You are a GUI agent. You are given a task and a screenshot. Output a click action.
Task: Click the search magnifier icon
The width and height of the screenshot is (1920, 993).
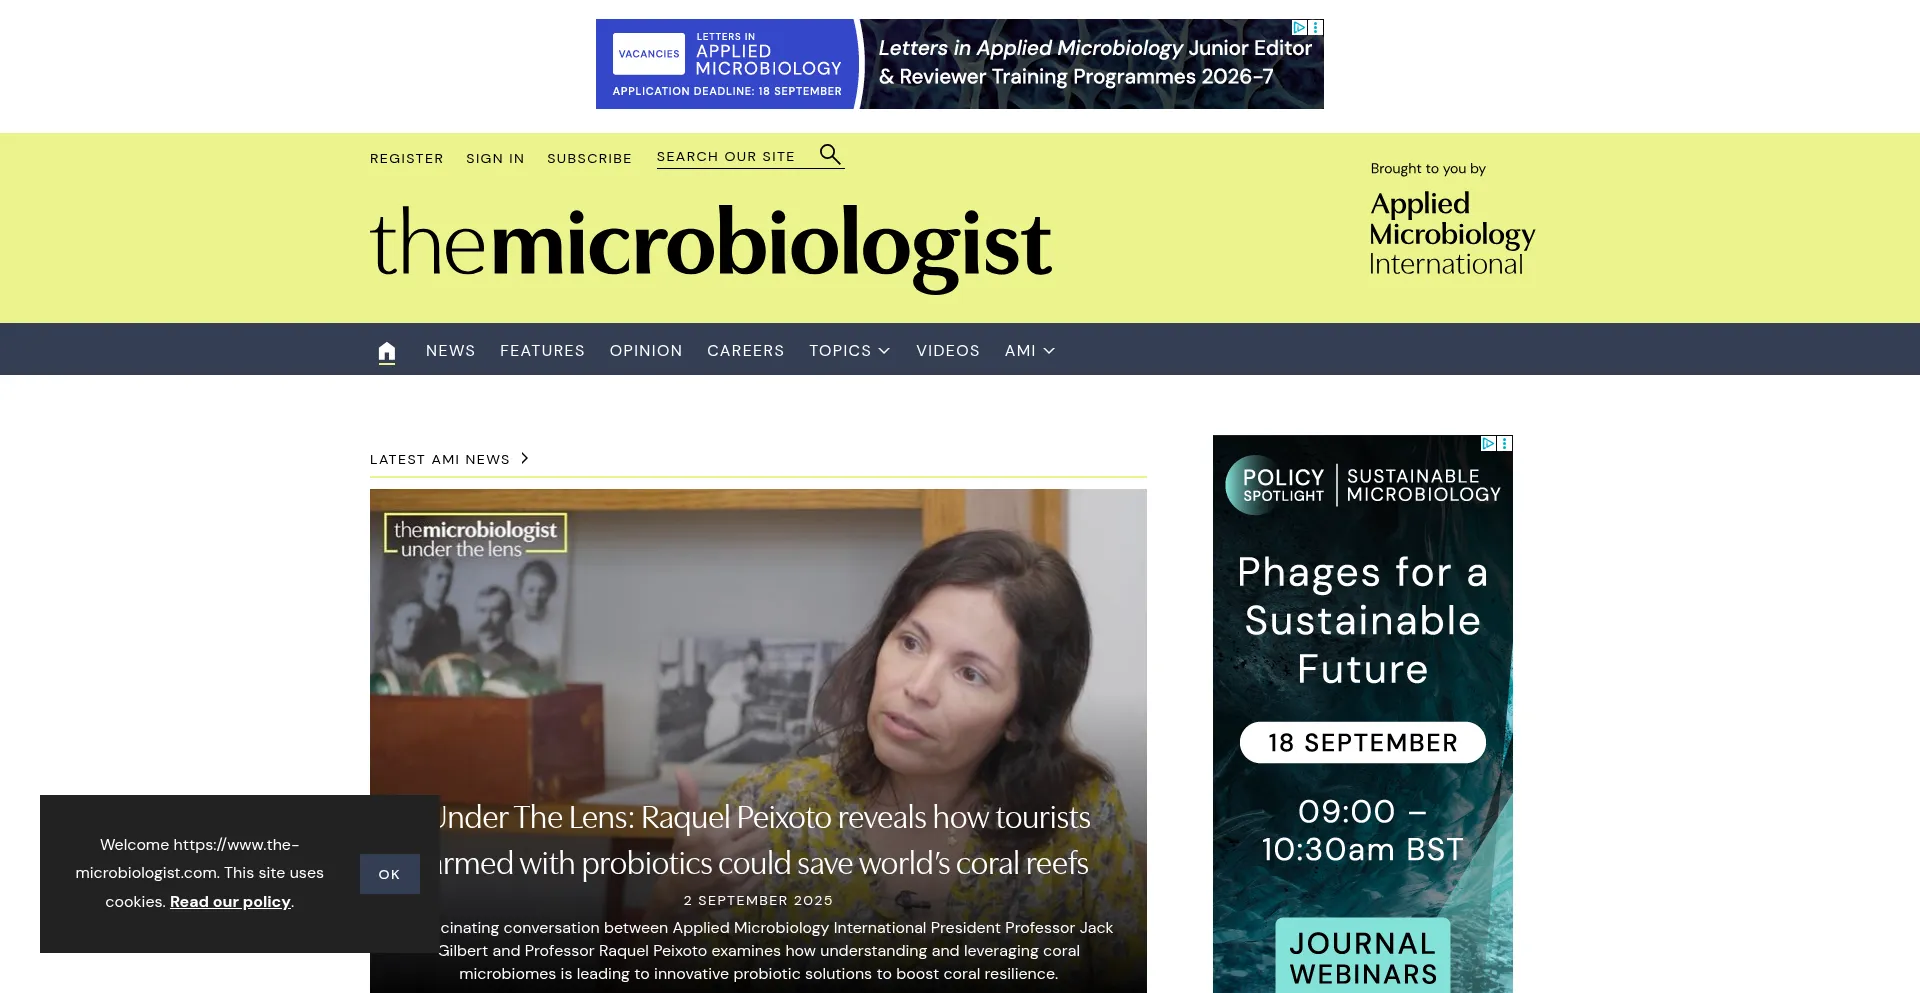click(830, 154)
